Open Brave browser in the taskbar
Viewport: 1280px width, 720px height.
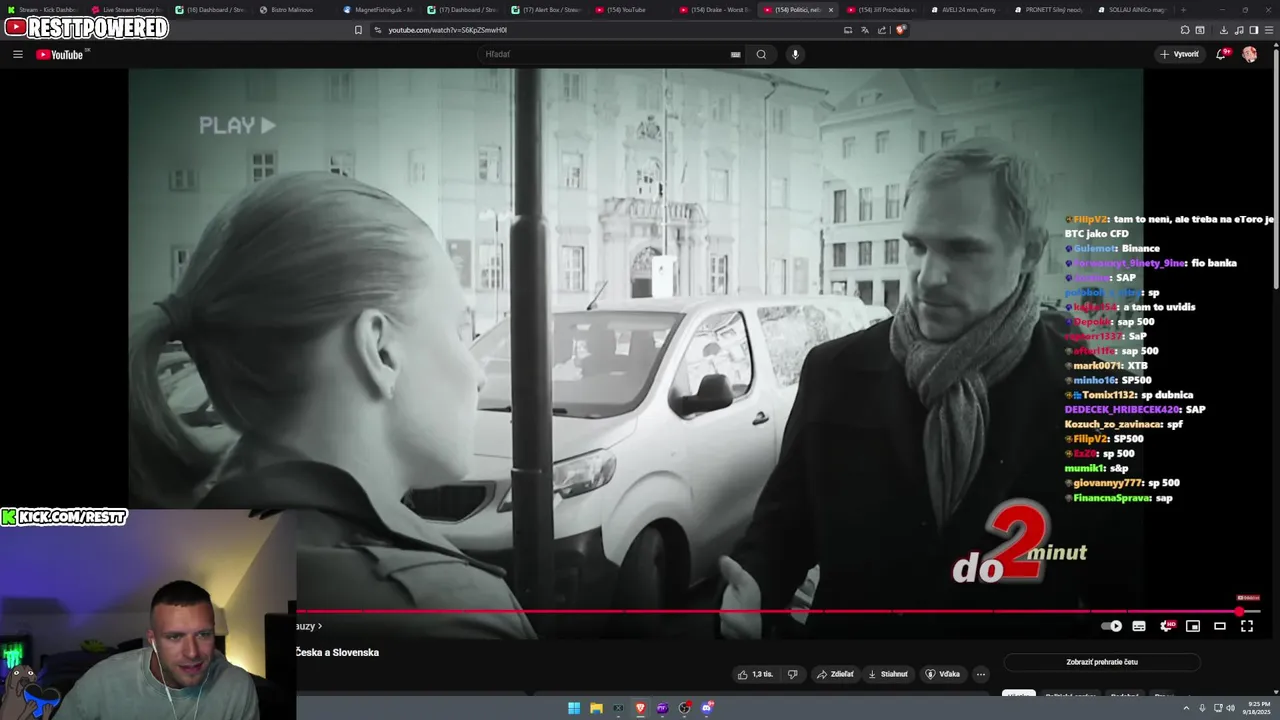pos(641,708)
